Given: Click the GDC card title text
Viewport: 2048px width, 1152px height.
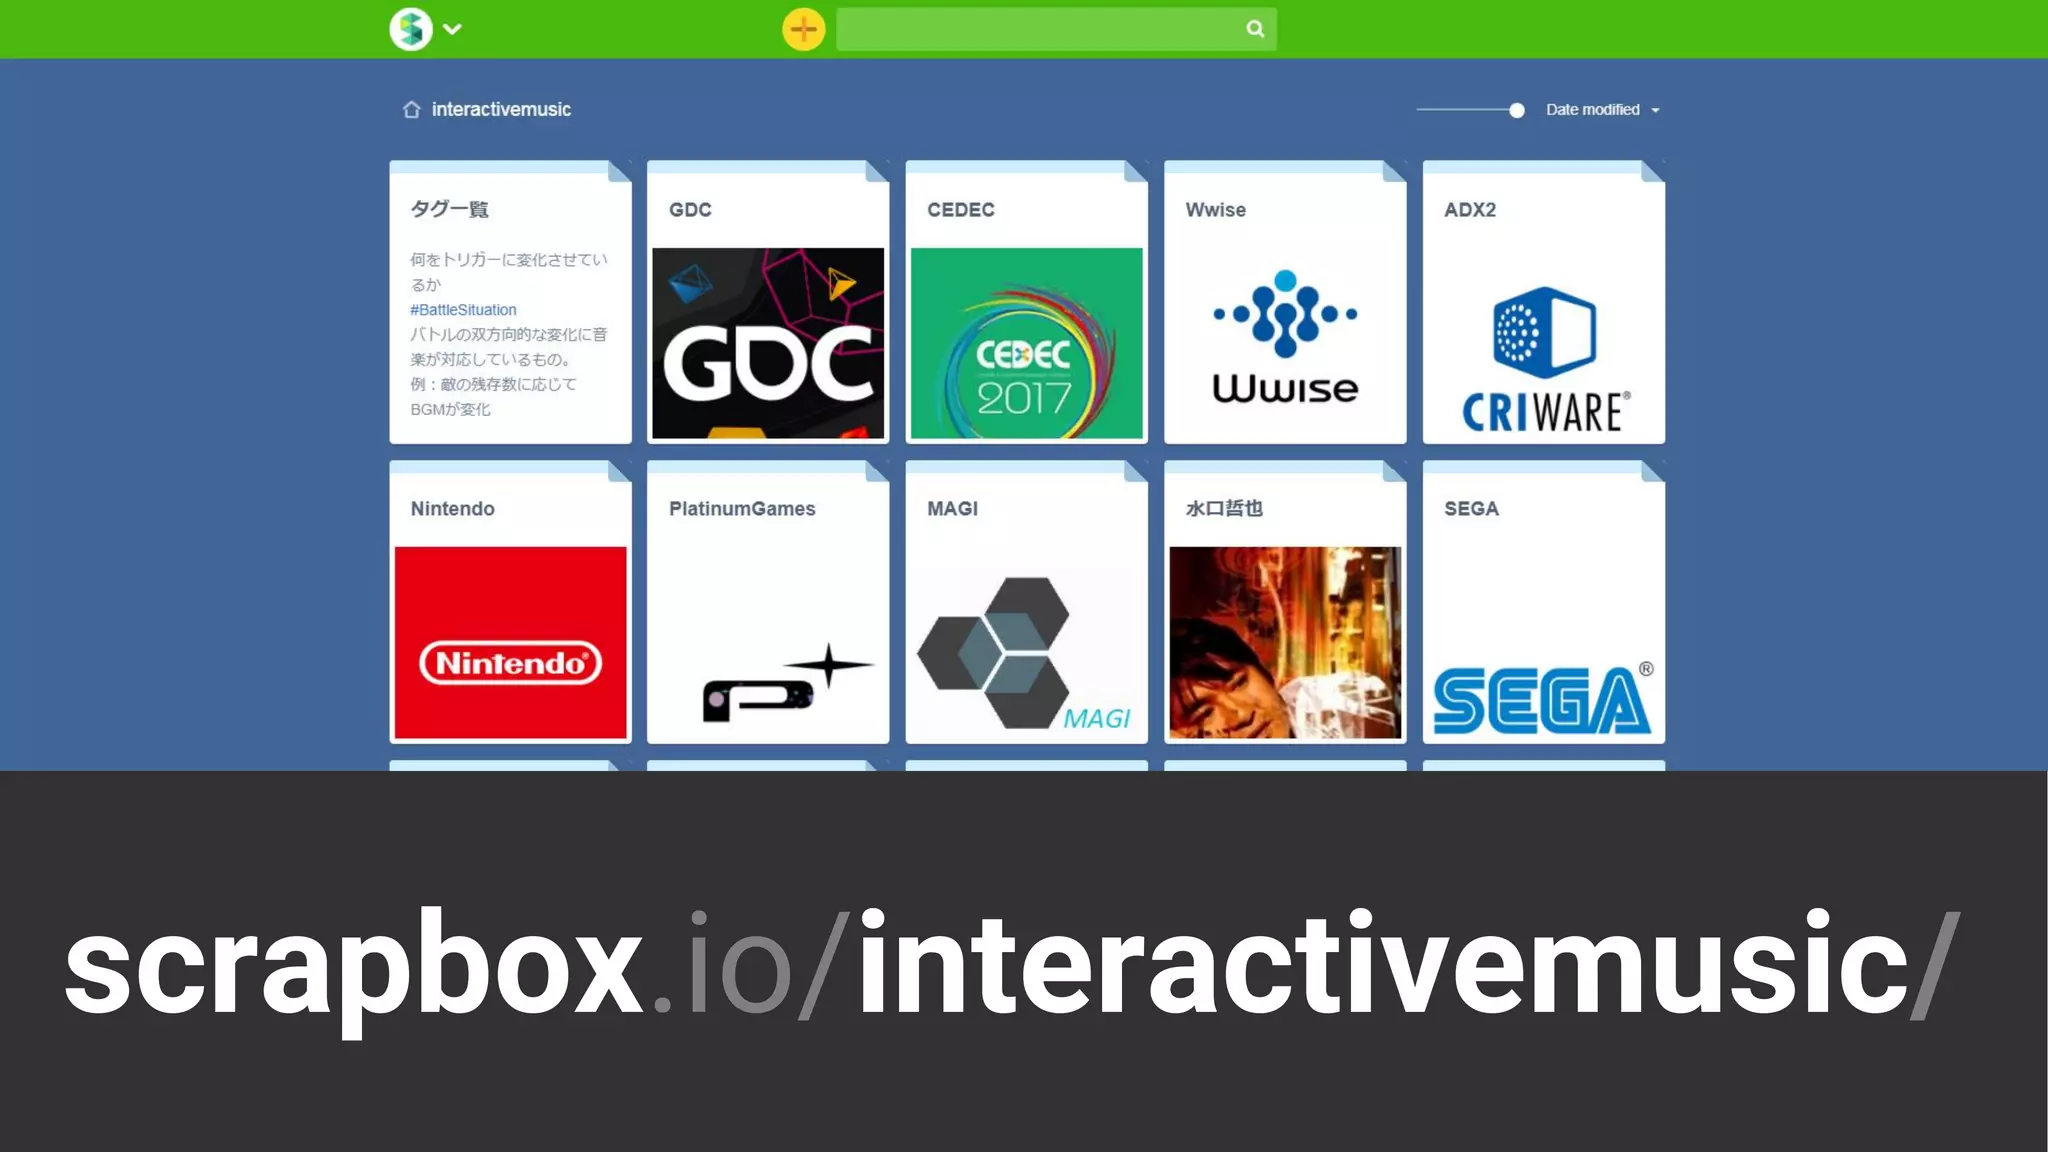Looking at the screenshot, I should 690,210.
